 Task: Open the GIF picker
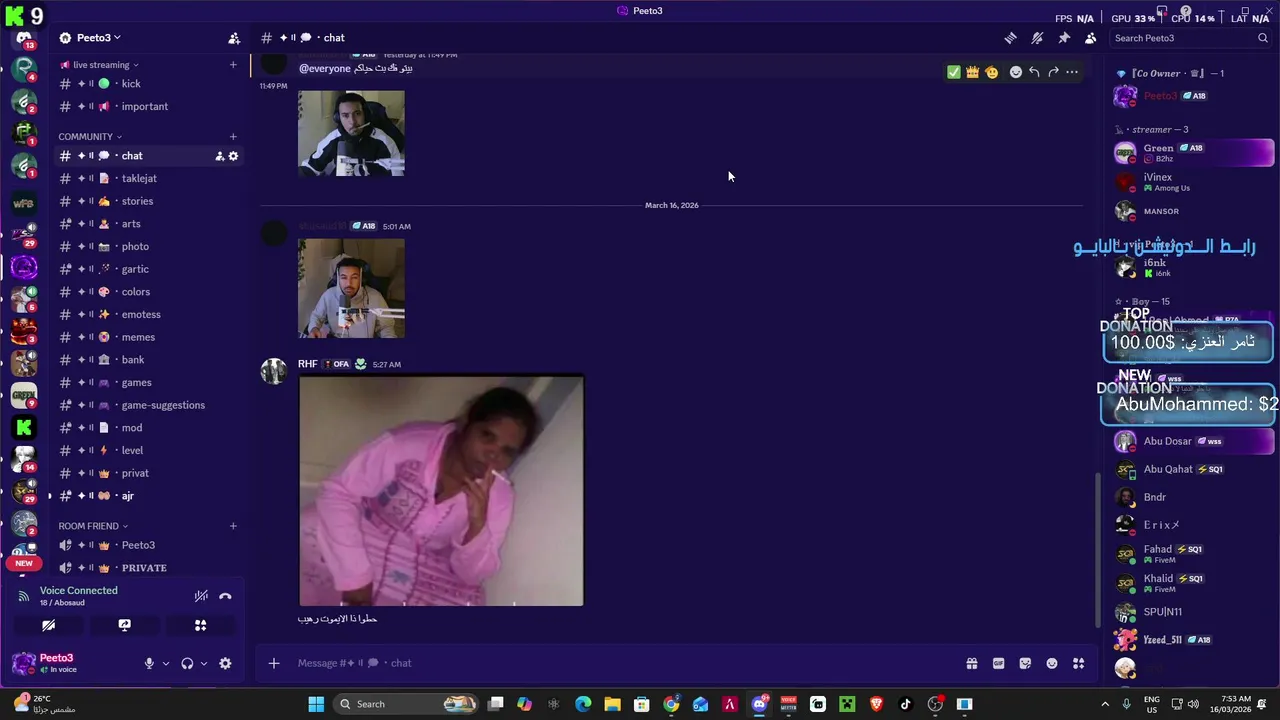point(998,663)
